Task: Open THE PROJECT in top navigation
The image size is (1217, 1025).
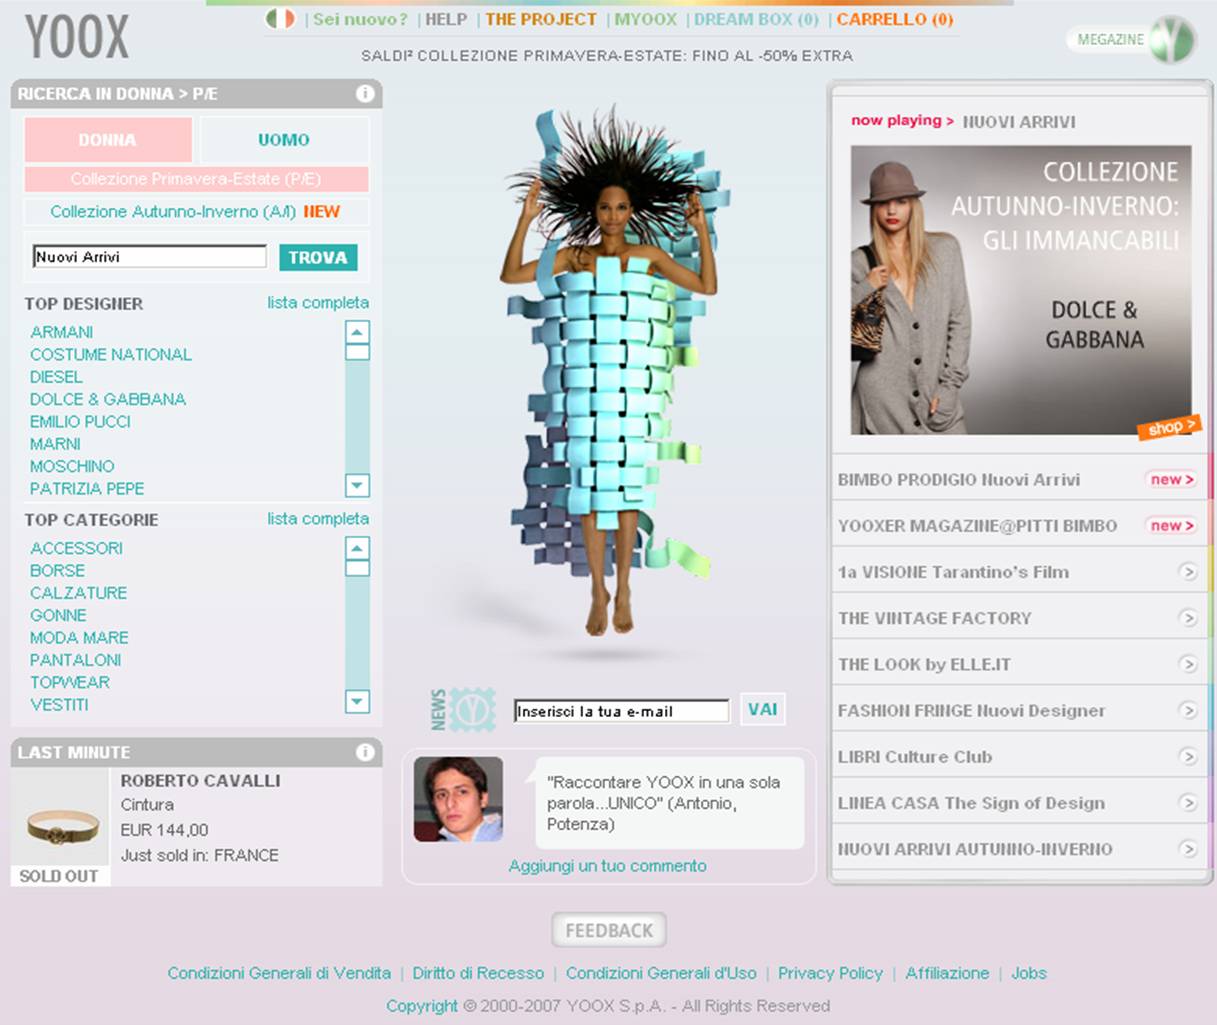Action: [x=541, y=19]
